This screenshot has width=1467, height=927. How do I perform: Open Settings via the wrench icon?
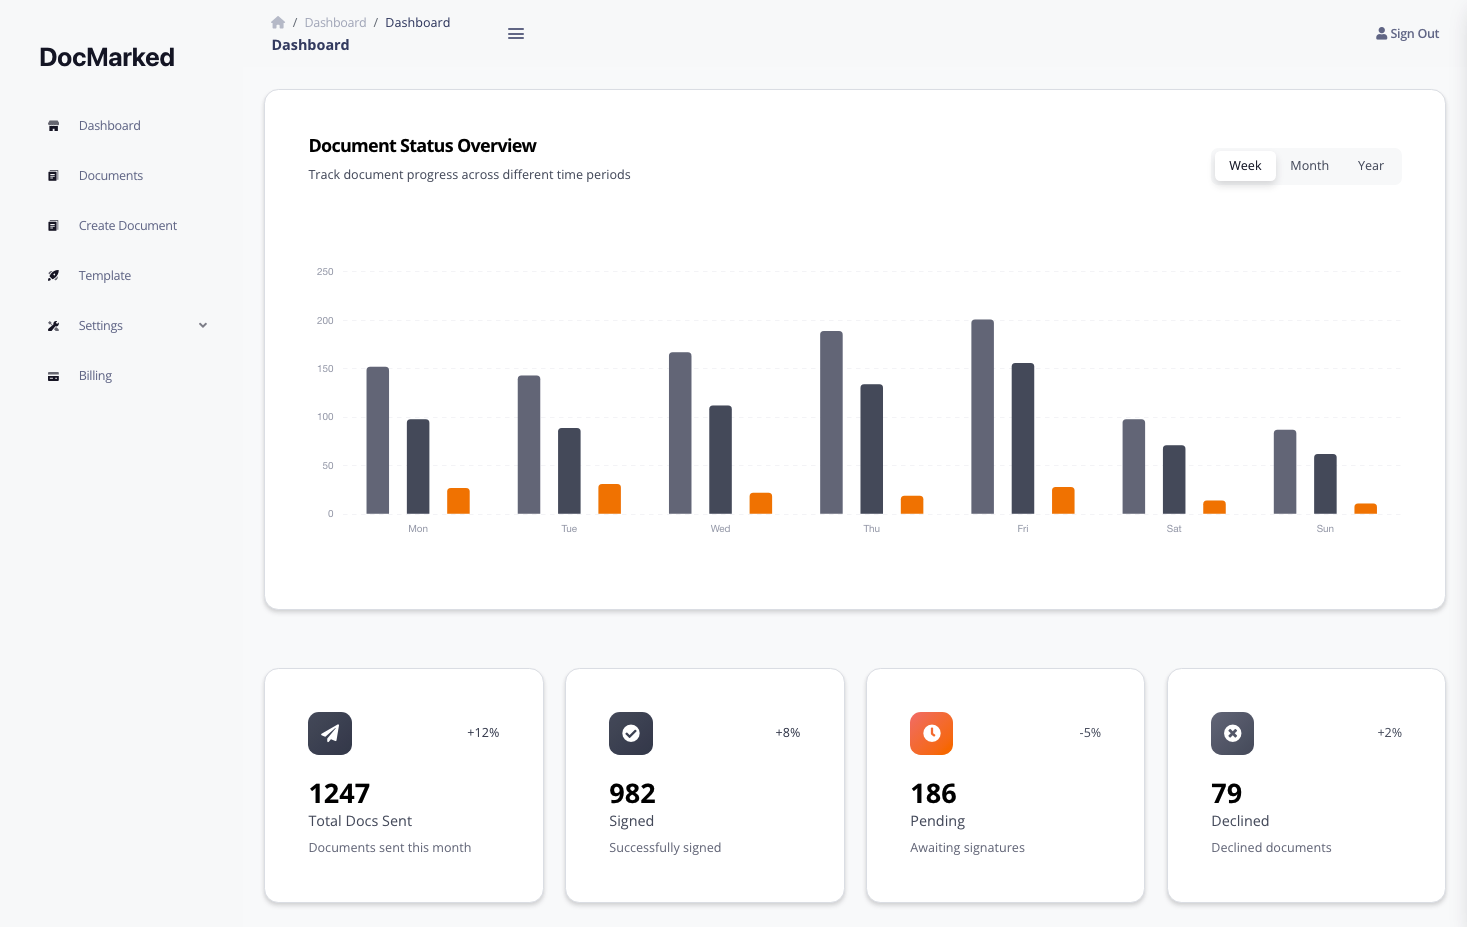click(x=53, y=325)
